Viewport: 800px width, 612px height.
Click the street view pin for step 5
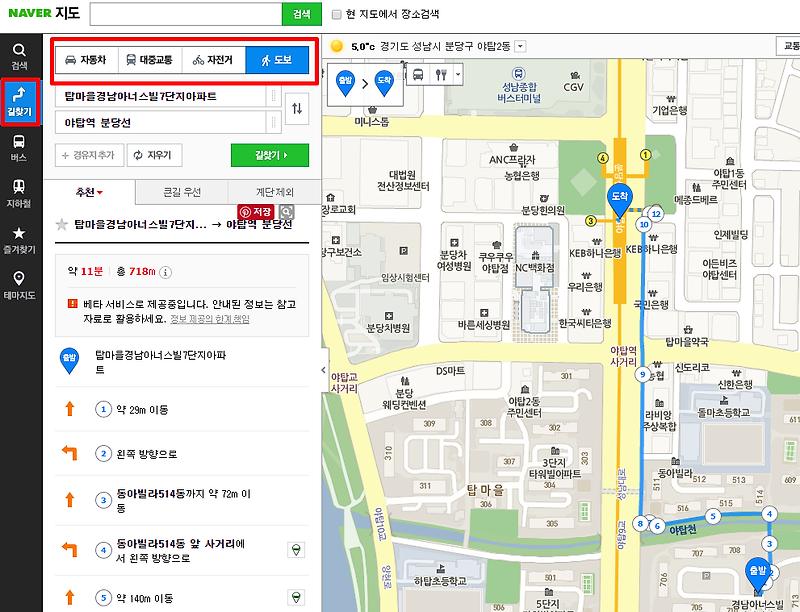click(295, 597)
